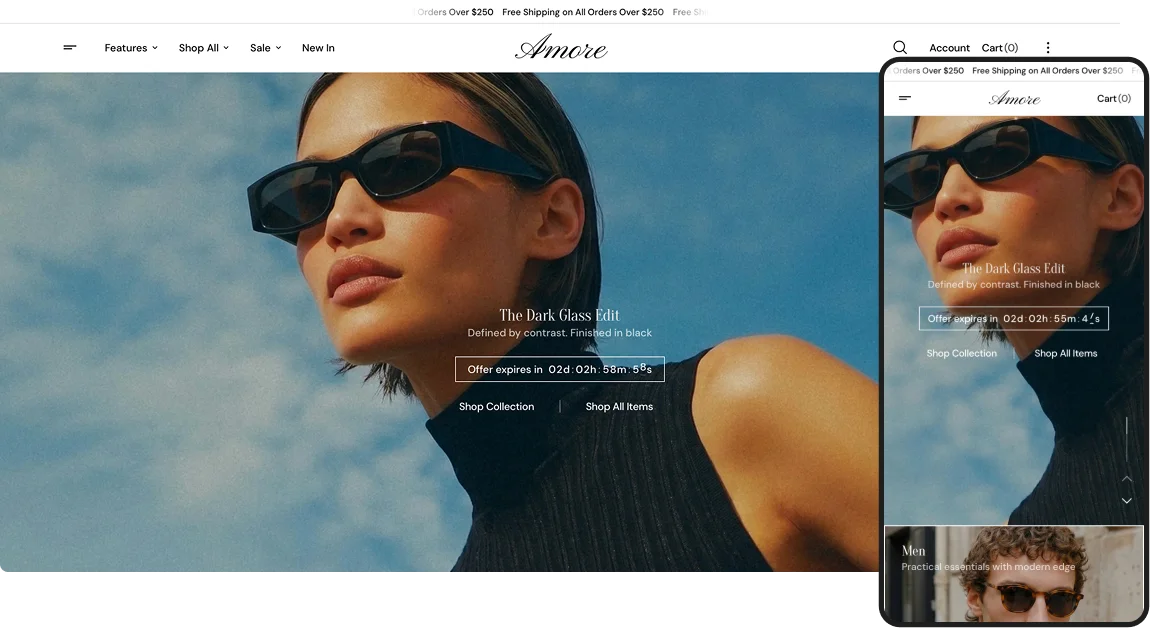This screenshot has width=1150, height=628.
Task: Open the three-dot more options icon
Action: (1048, 48)
